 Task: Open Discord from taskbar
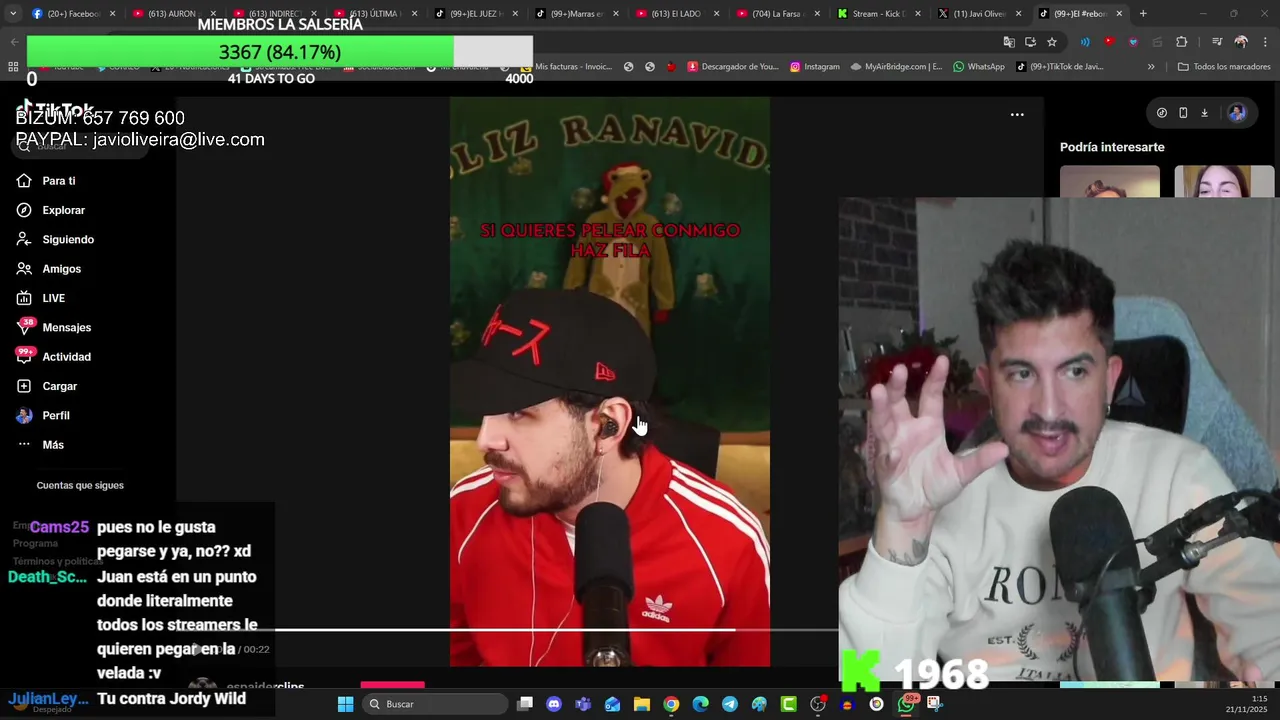554,704
